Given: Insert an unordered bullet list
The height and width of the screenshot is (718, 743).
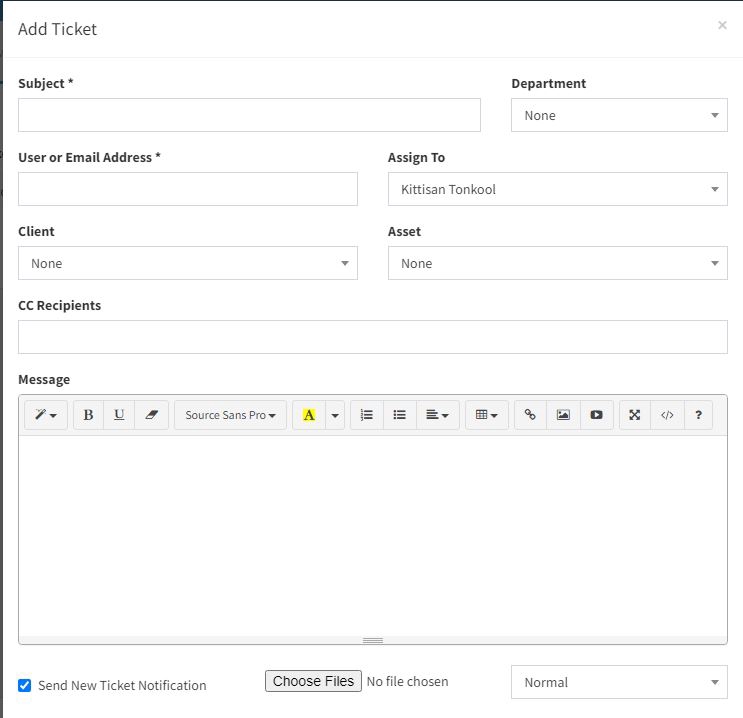Looking at the screenshot, I should coord(399,415).
